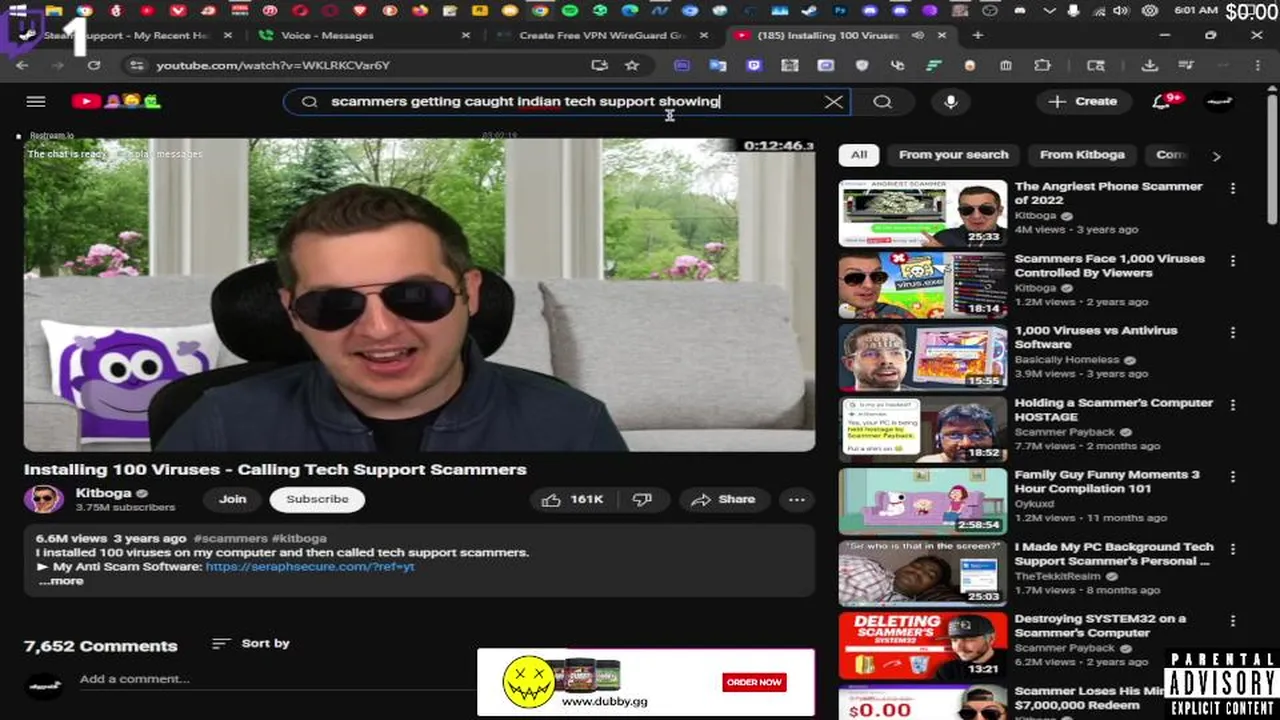The image size is (1280, 720).
Task: Show more filter chips with the arrow
Action: [x=1216, y=155]
